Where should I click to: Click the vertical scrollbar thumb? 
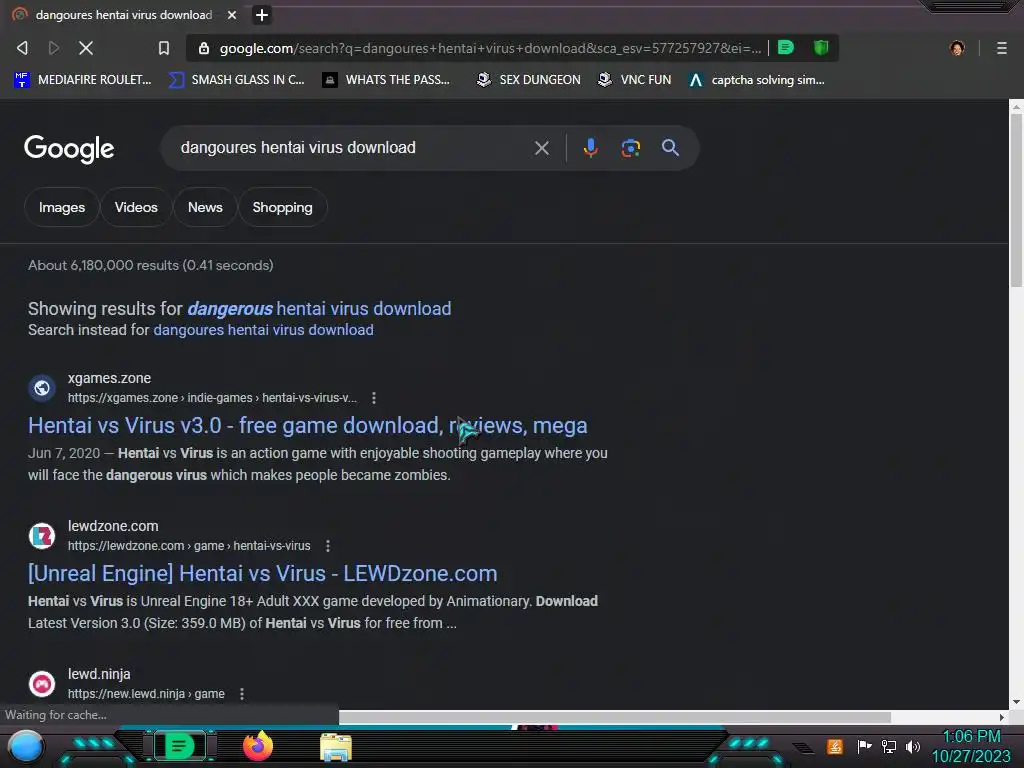(x=1016, y=199)
